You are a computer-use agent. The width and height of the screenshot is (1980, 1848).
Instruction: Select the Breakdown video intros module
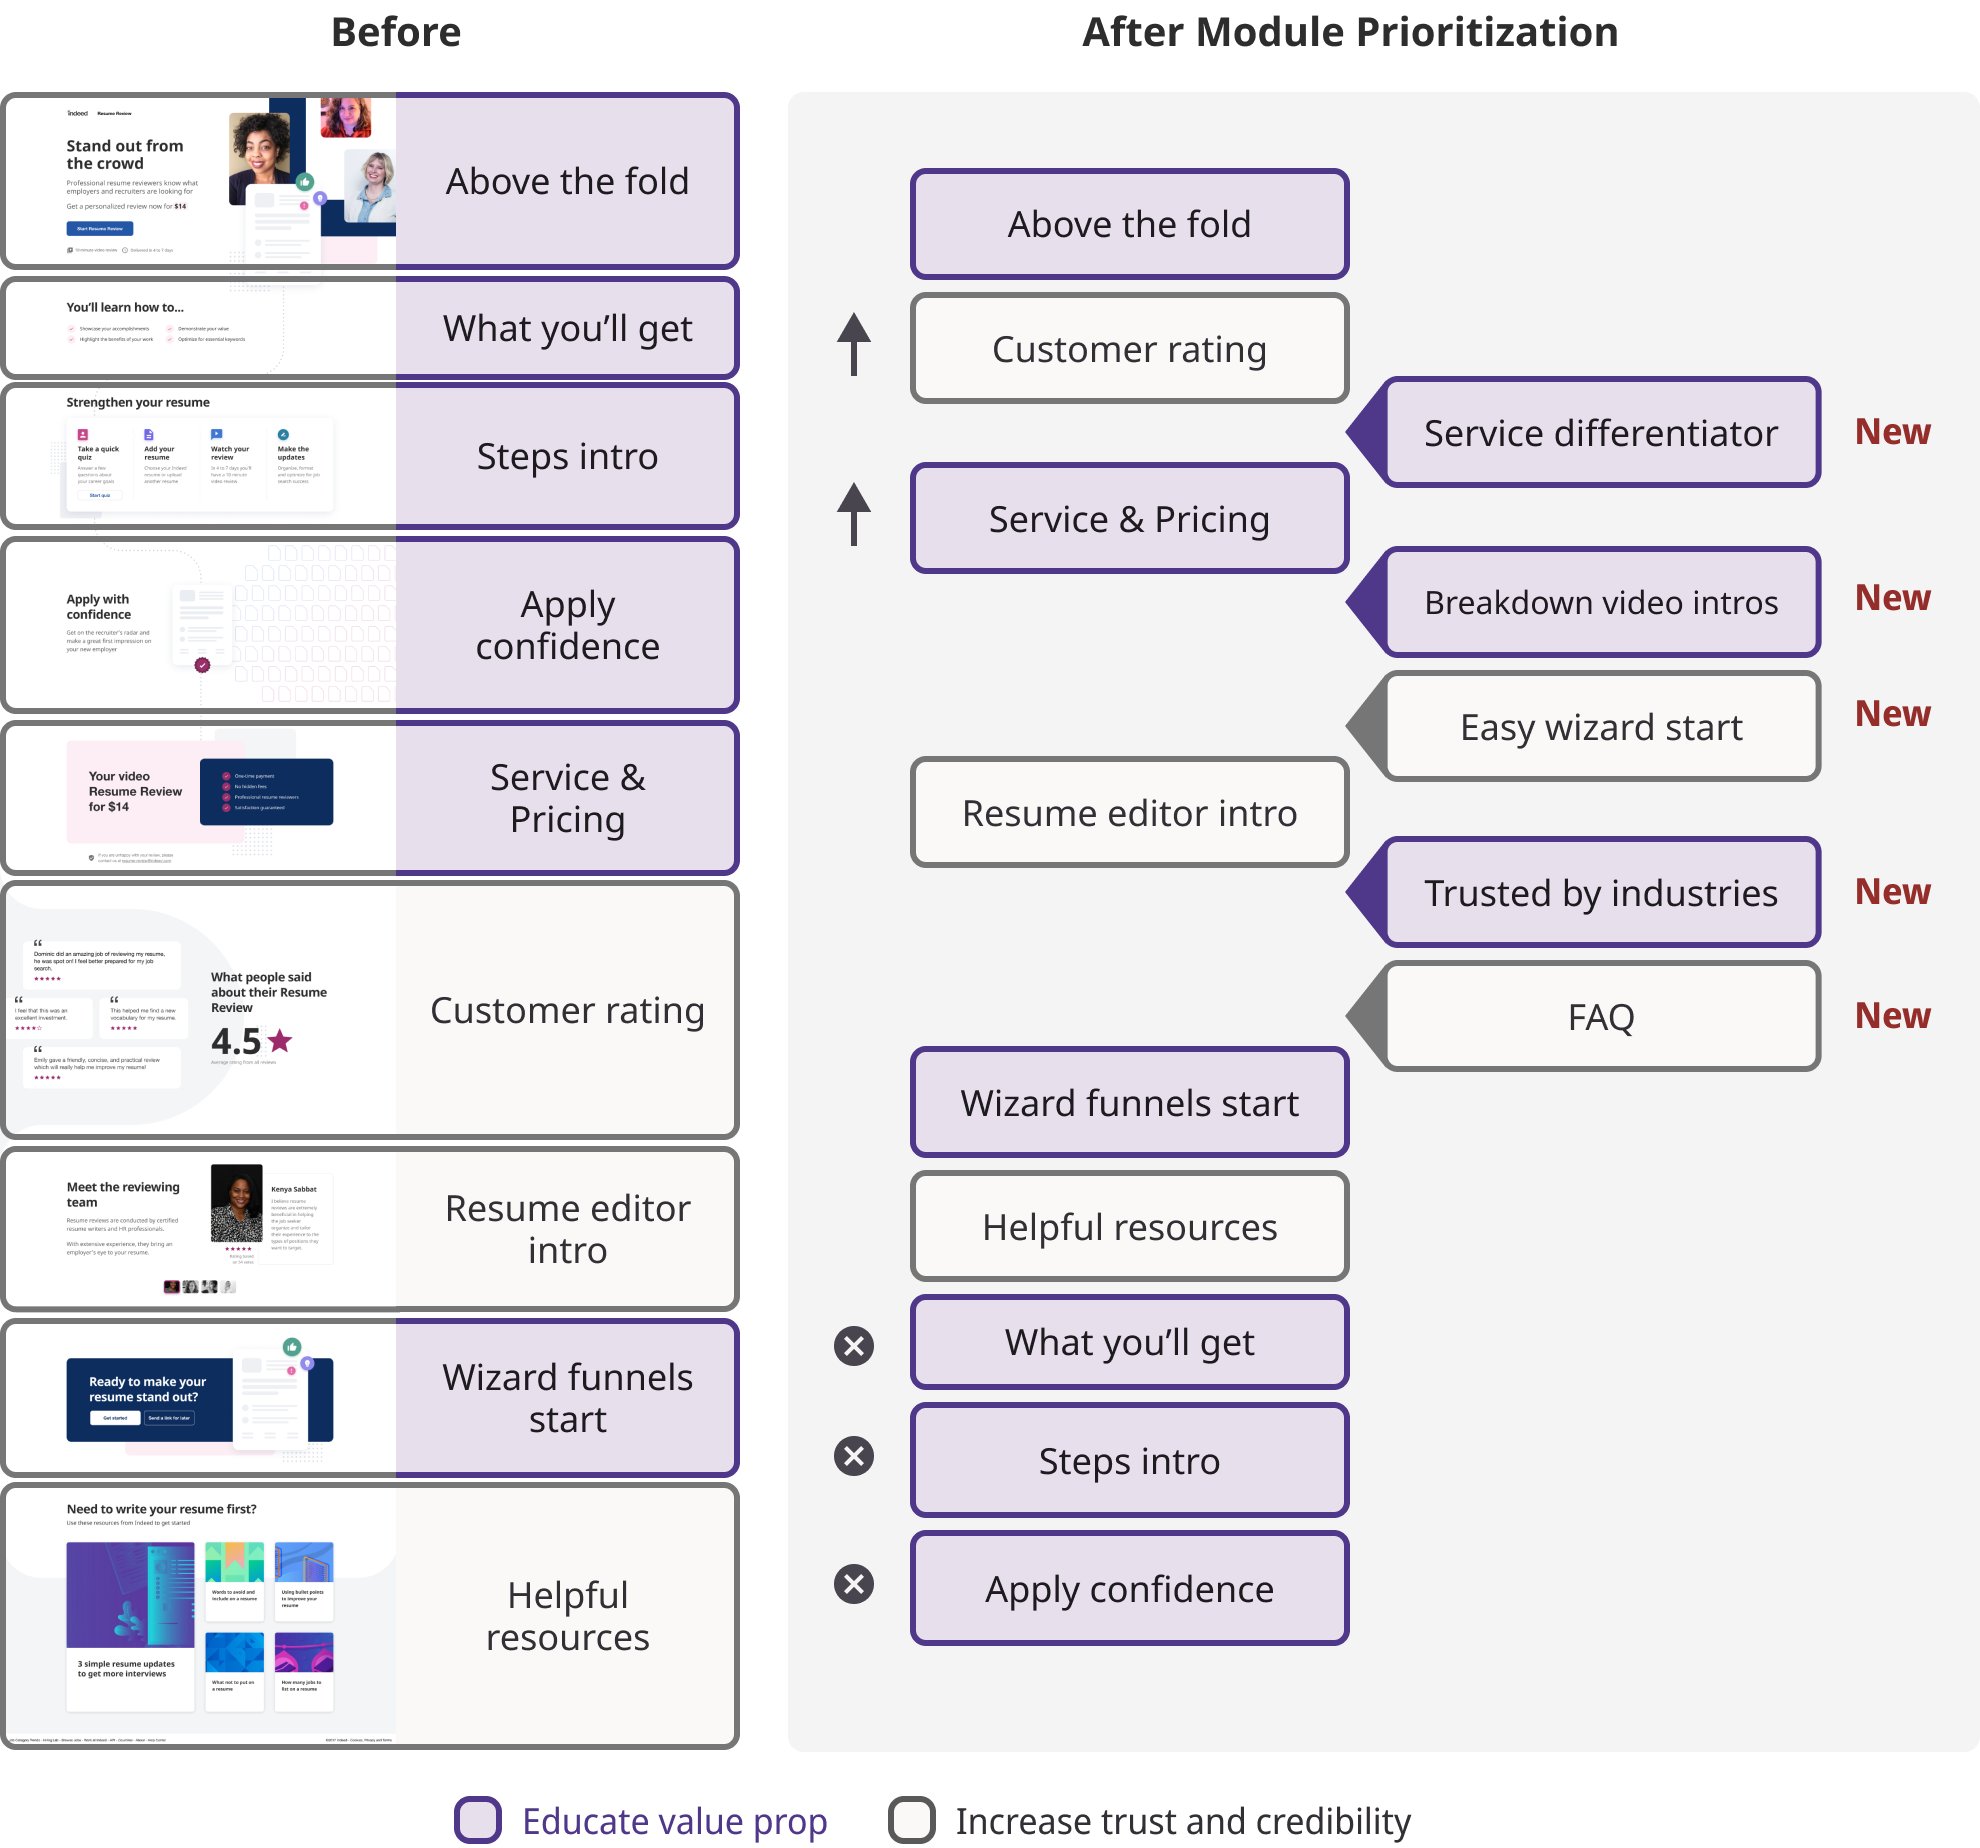[1600, 603]
